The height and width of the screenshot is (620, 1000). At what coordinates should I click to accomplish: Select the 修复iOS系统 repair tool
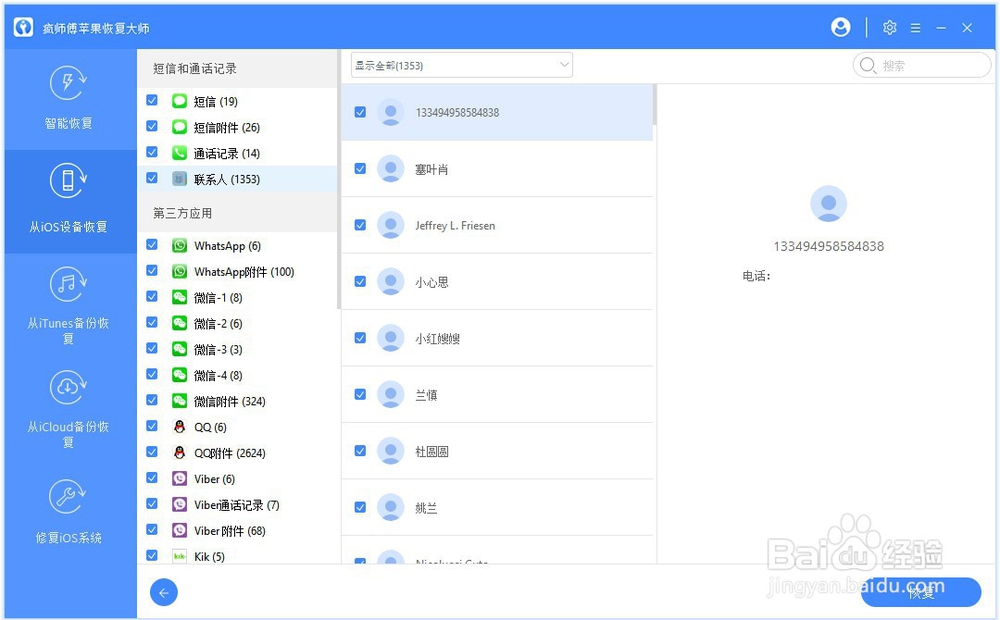[x=67, y=512]
